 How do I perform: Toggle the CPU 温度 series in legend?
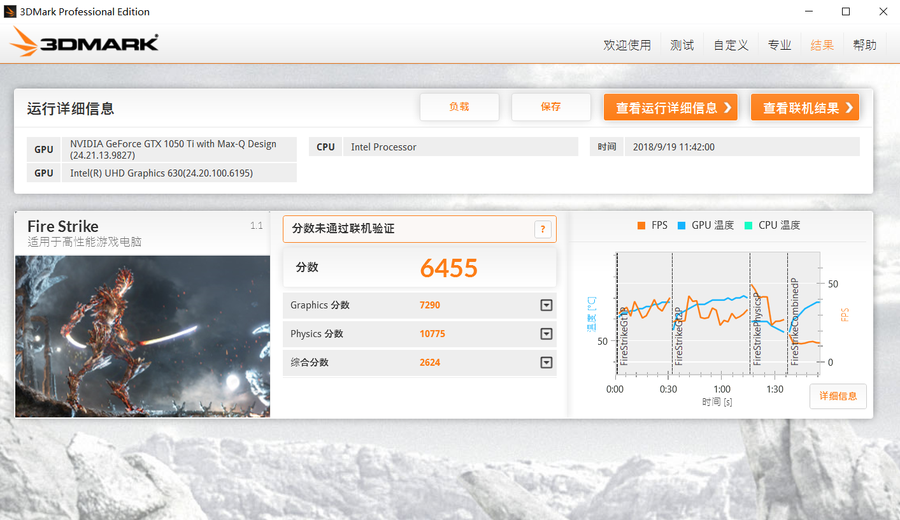[771, 226]
